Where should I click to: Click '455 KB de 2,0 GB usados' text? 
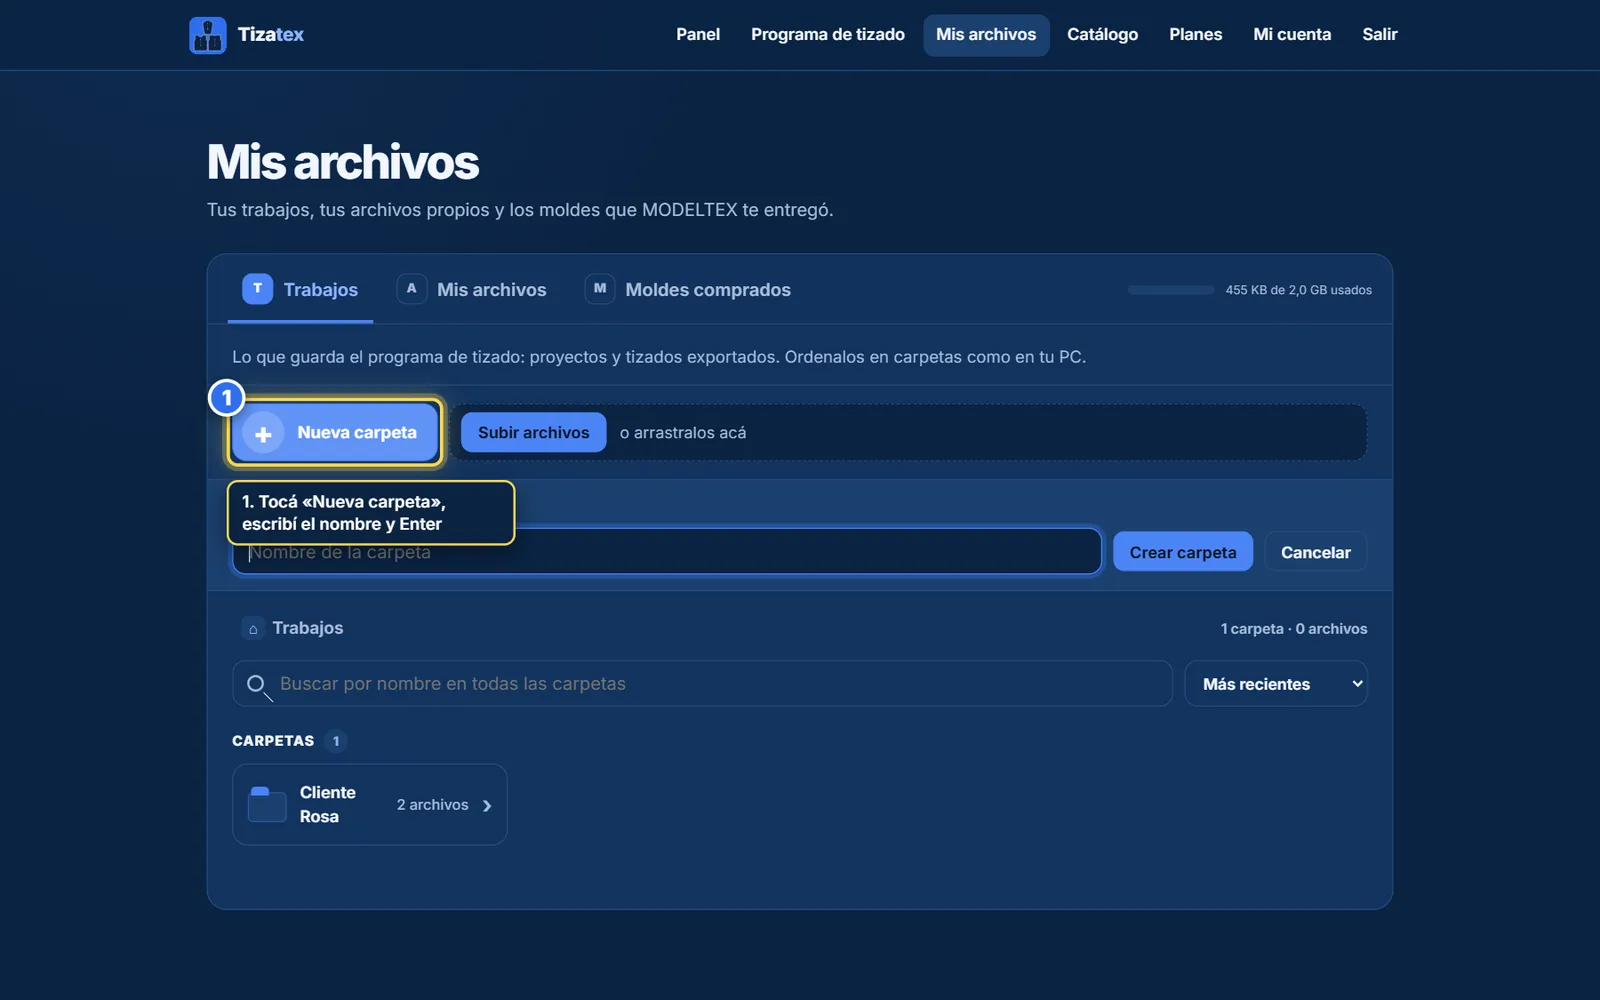pos(1299,290)
